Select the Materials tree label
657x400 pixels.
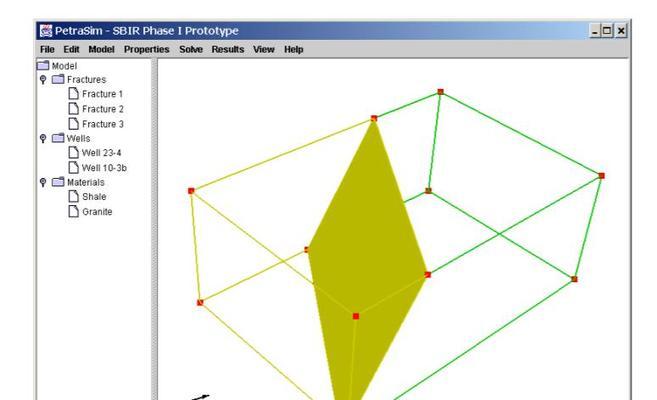point(85,183)
